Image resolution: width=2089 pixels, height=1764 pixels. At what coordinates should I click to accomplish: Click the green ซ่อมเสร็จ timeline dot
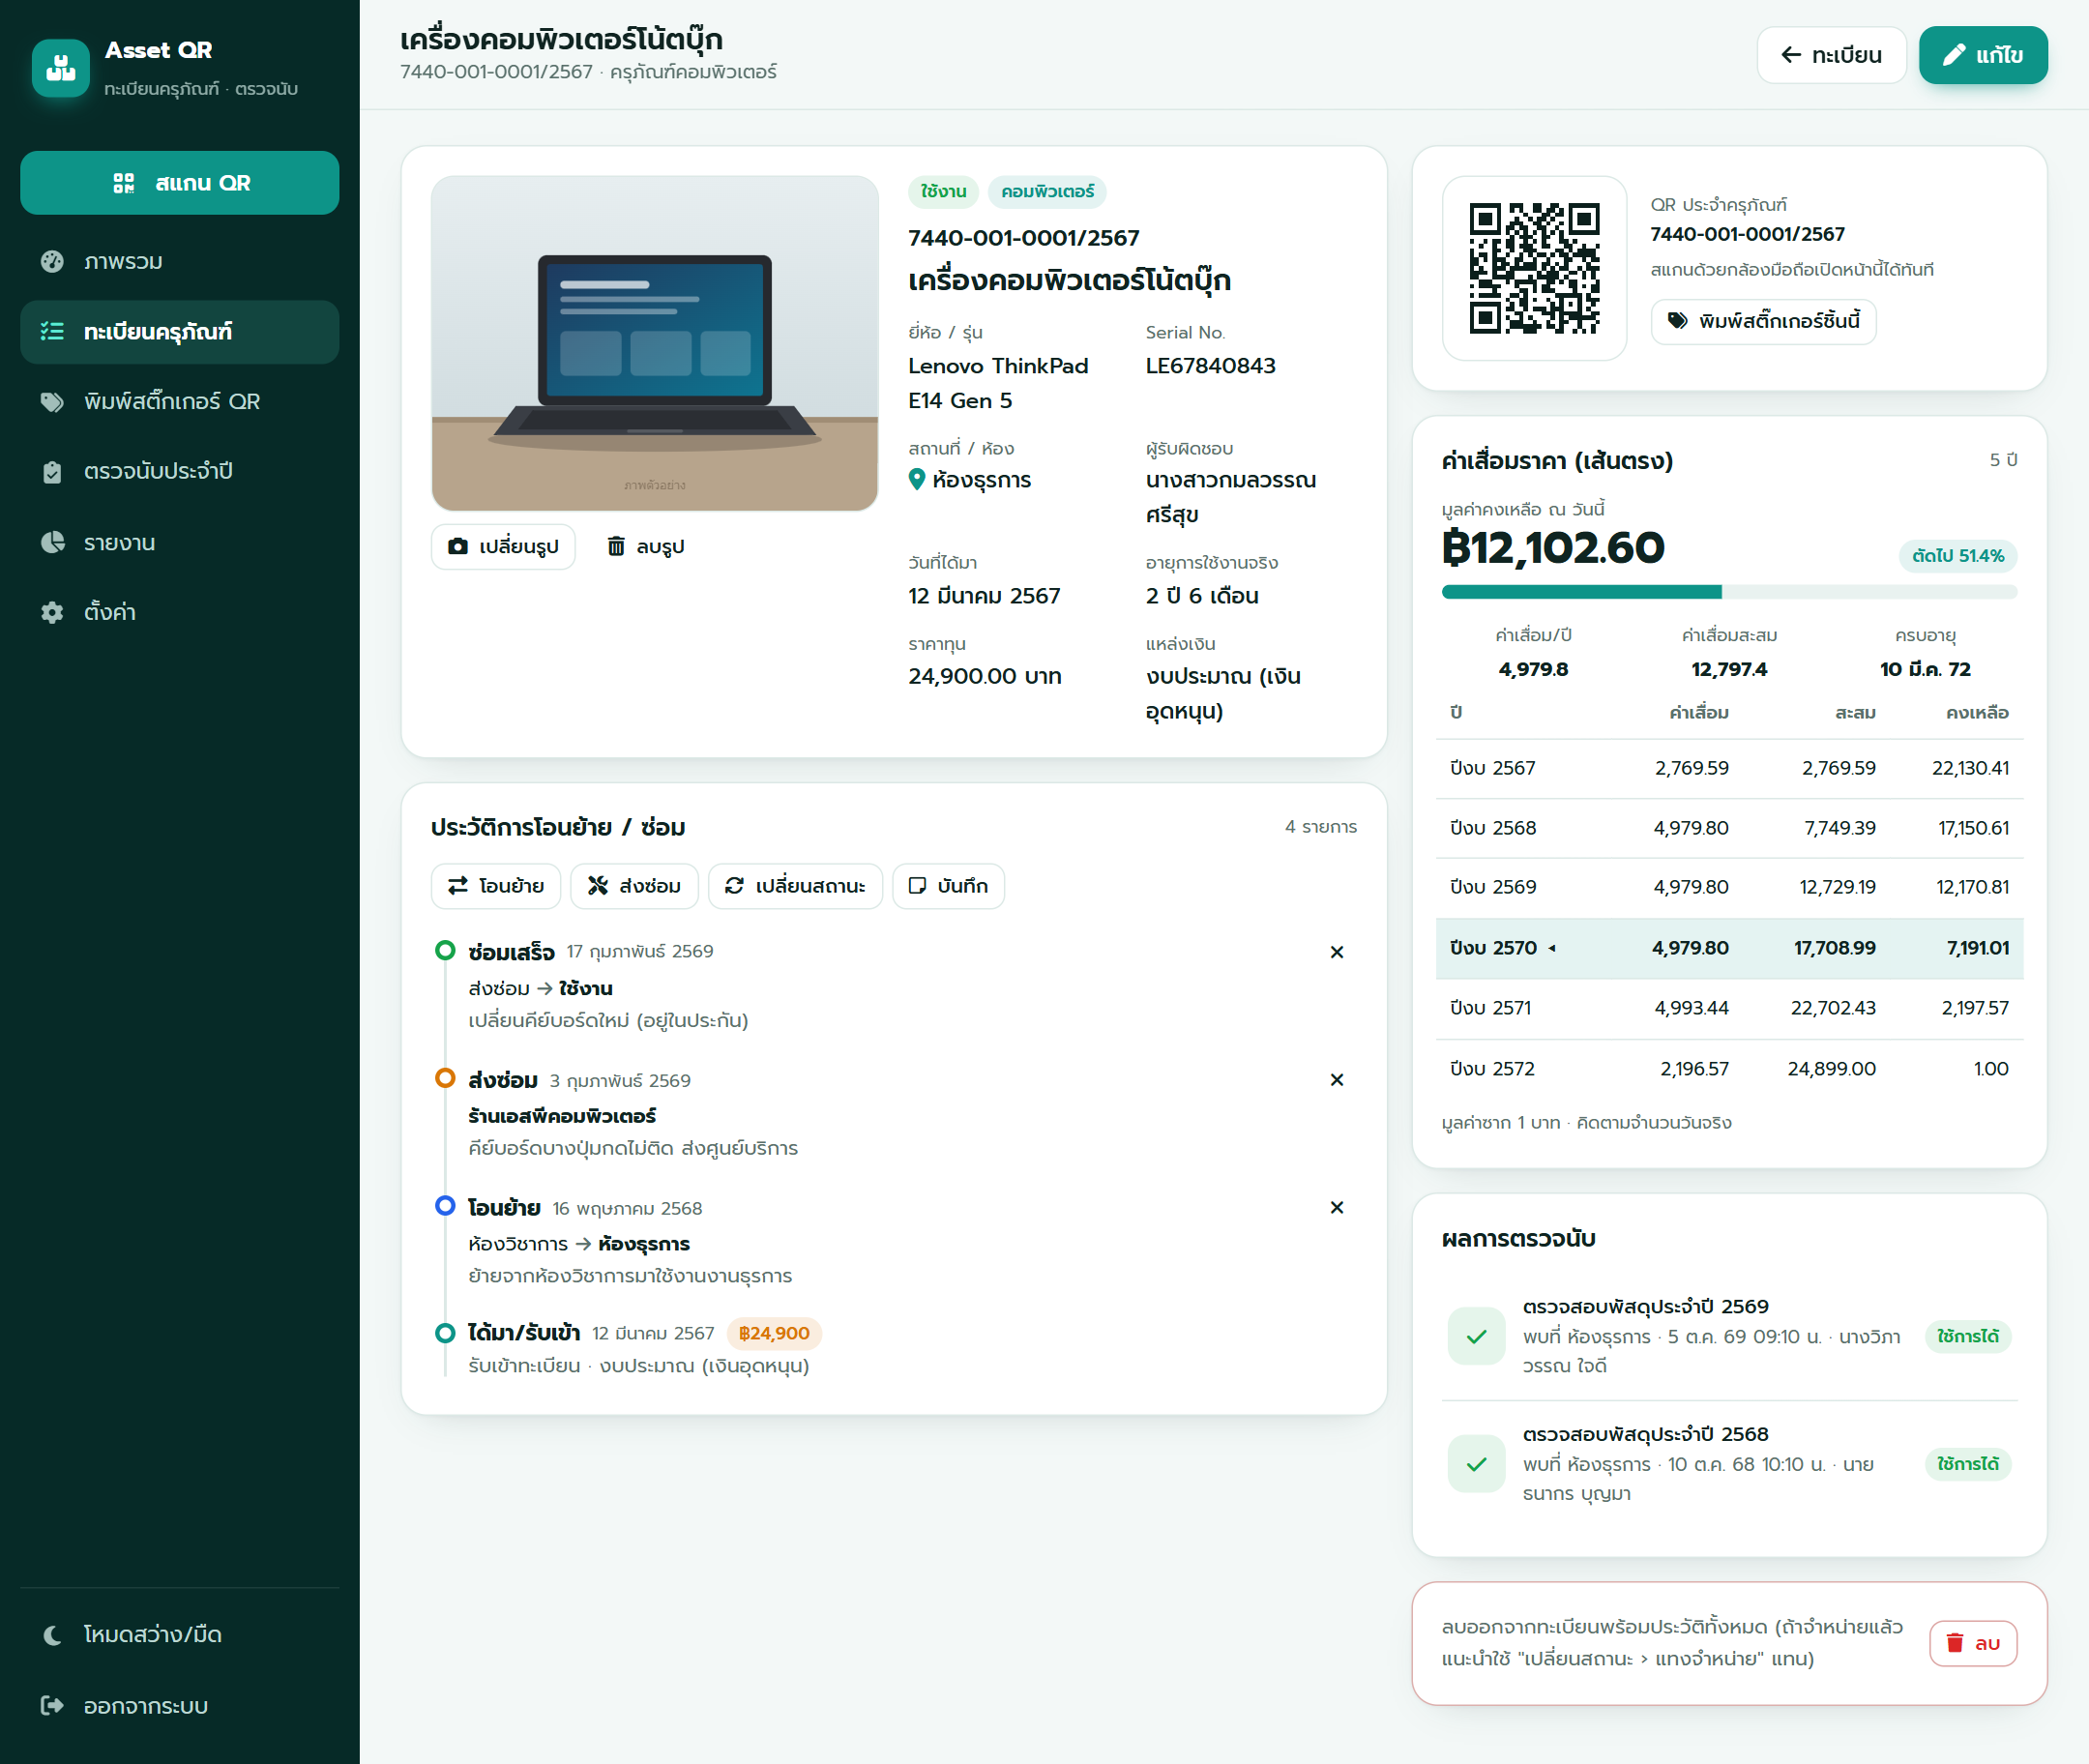pyautogui.click(x=446, y=951)
